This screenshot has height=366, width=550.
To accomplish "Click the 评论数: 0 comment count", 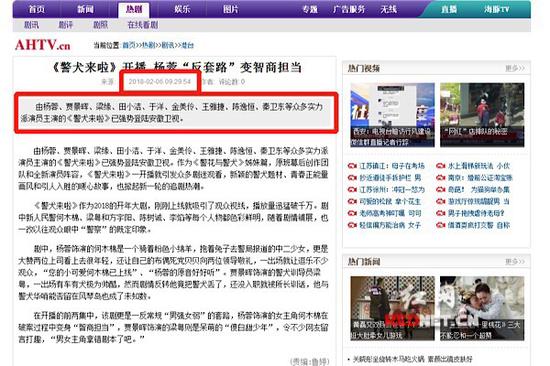I will tap(232, 82).
